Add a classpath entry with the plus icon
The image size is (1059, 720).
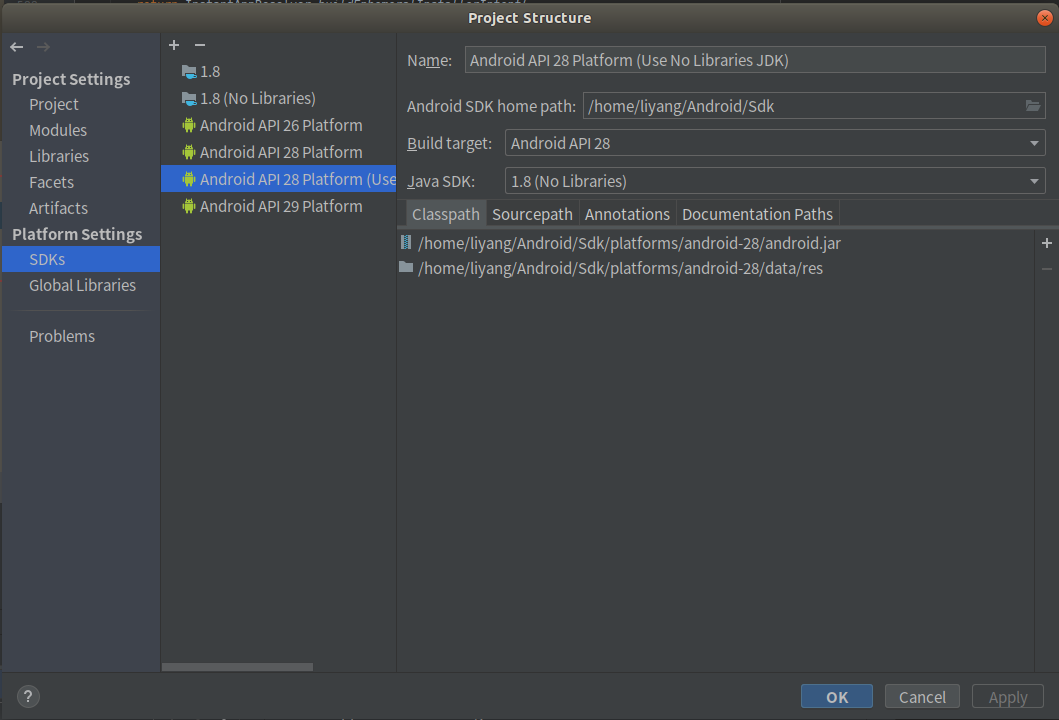click(x=1046, y=242)
